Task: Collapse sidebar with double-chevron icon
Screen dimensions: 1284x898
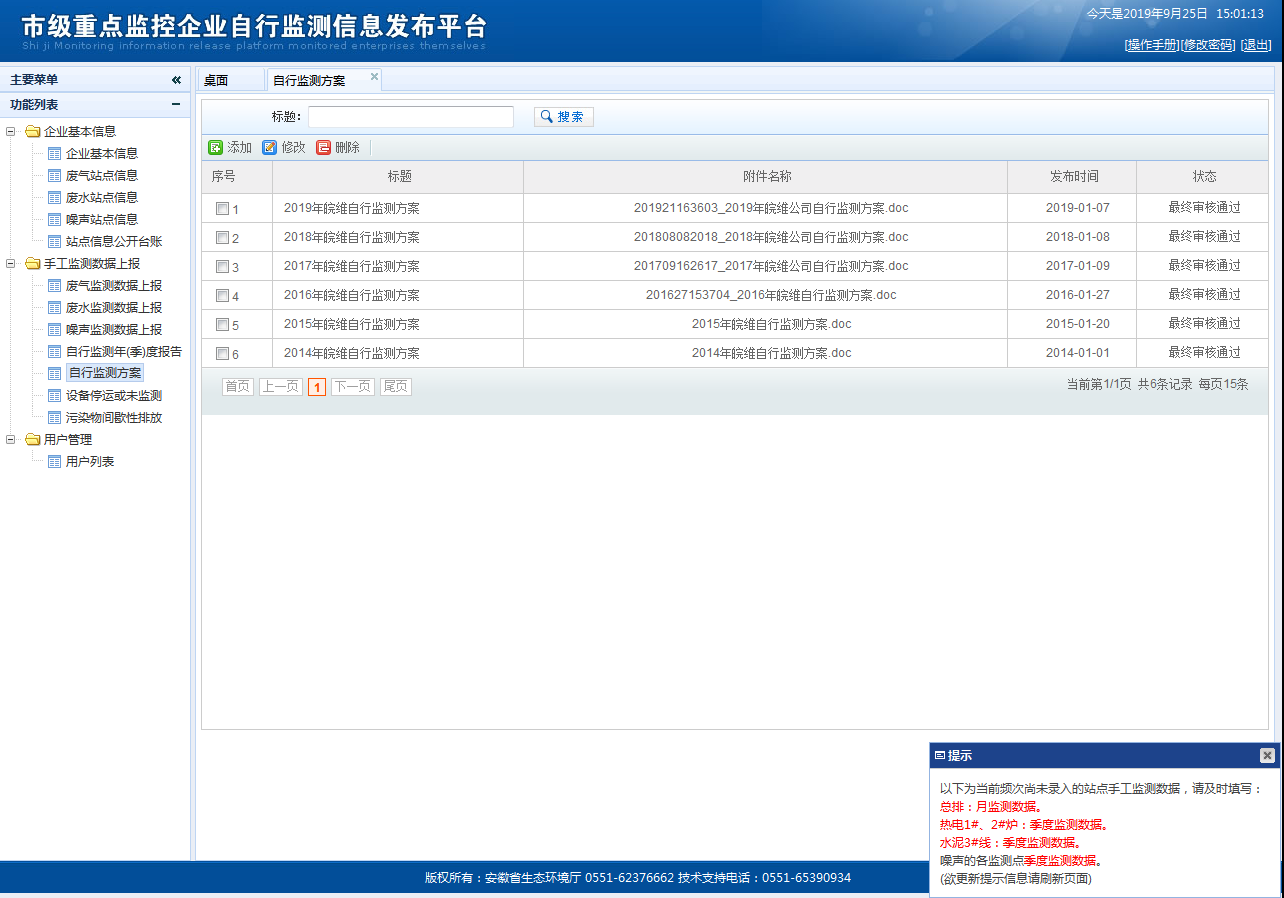Action: click(176, 80)
